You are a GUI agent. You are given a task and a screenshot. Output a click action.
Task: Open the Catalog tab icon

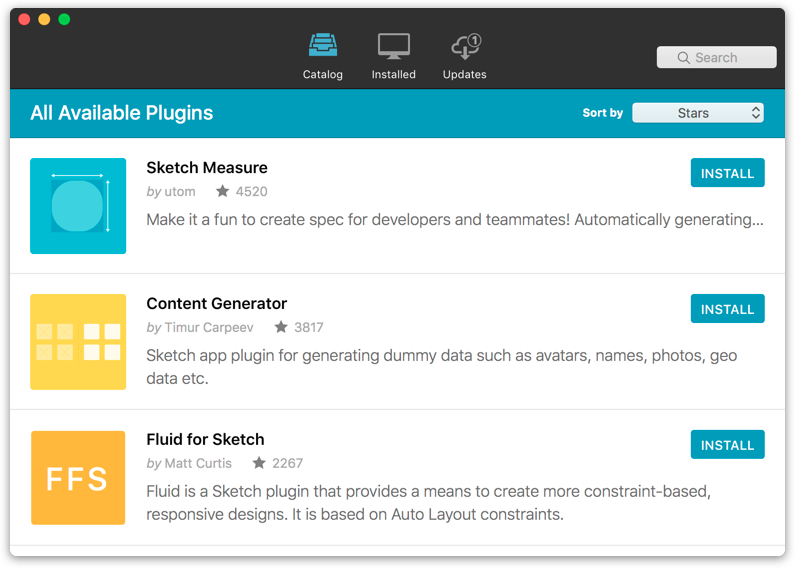[x=322, y=46]
